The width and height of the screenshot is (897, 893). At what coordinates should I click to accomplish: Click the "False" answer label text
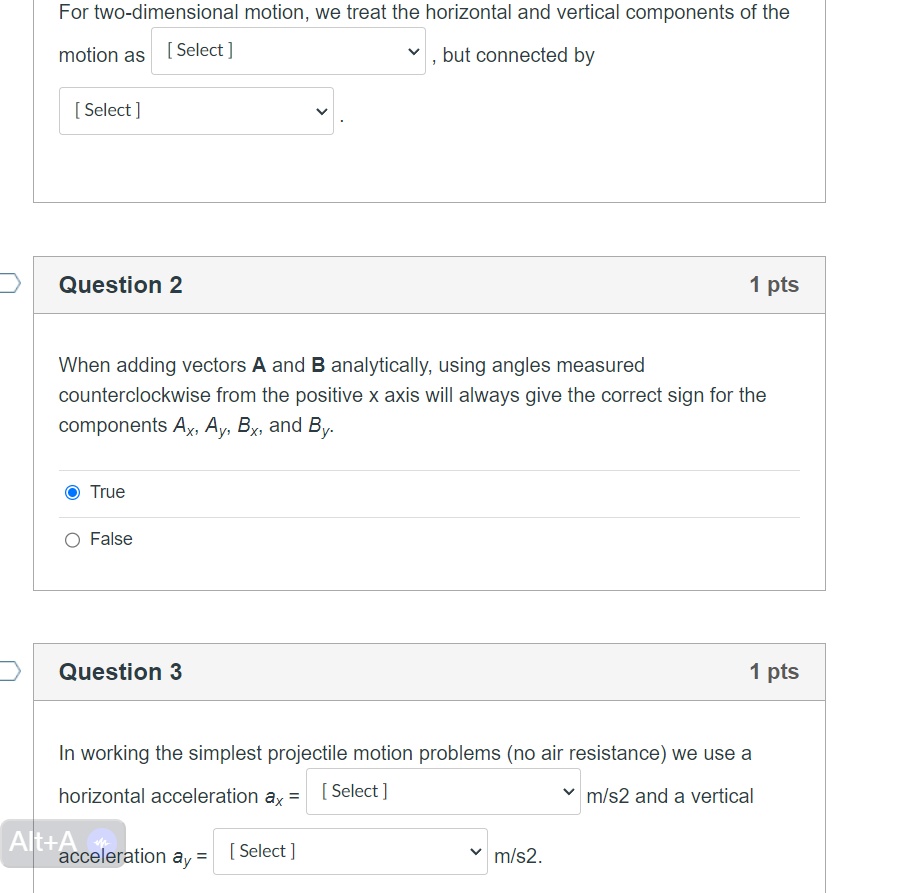point(111,539)
